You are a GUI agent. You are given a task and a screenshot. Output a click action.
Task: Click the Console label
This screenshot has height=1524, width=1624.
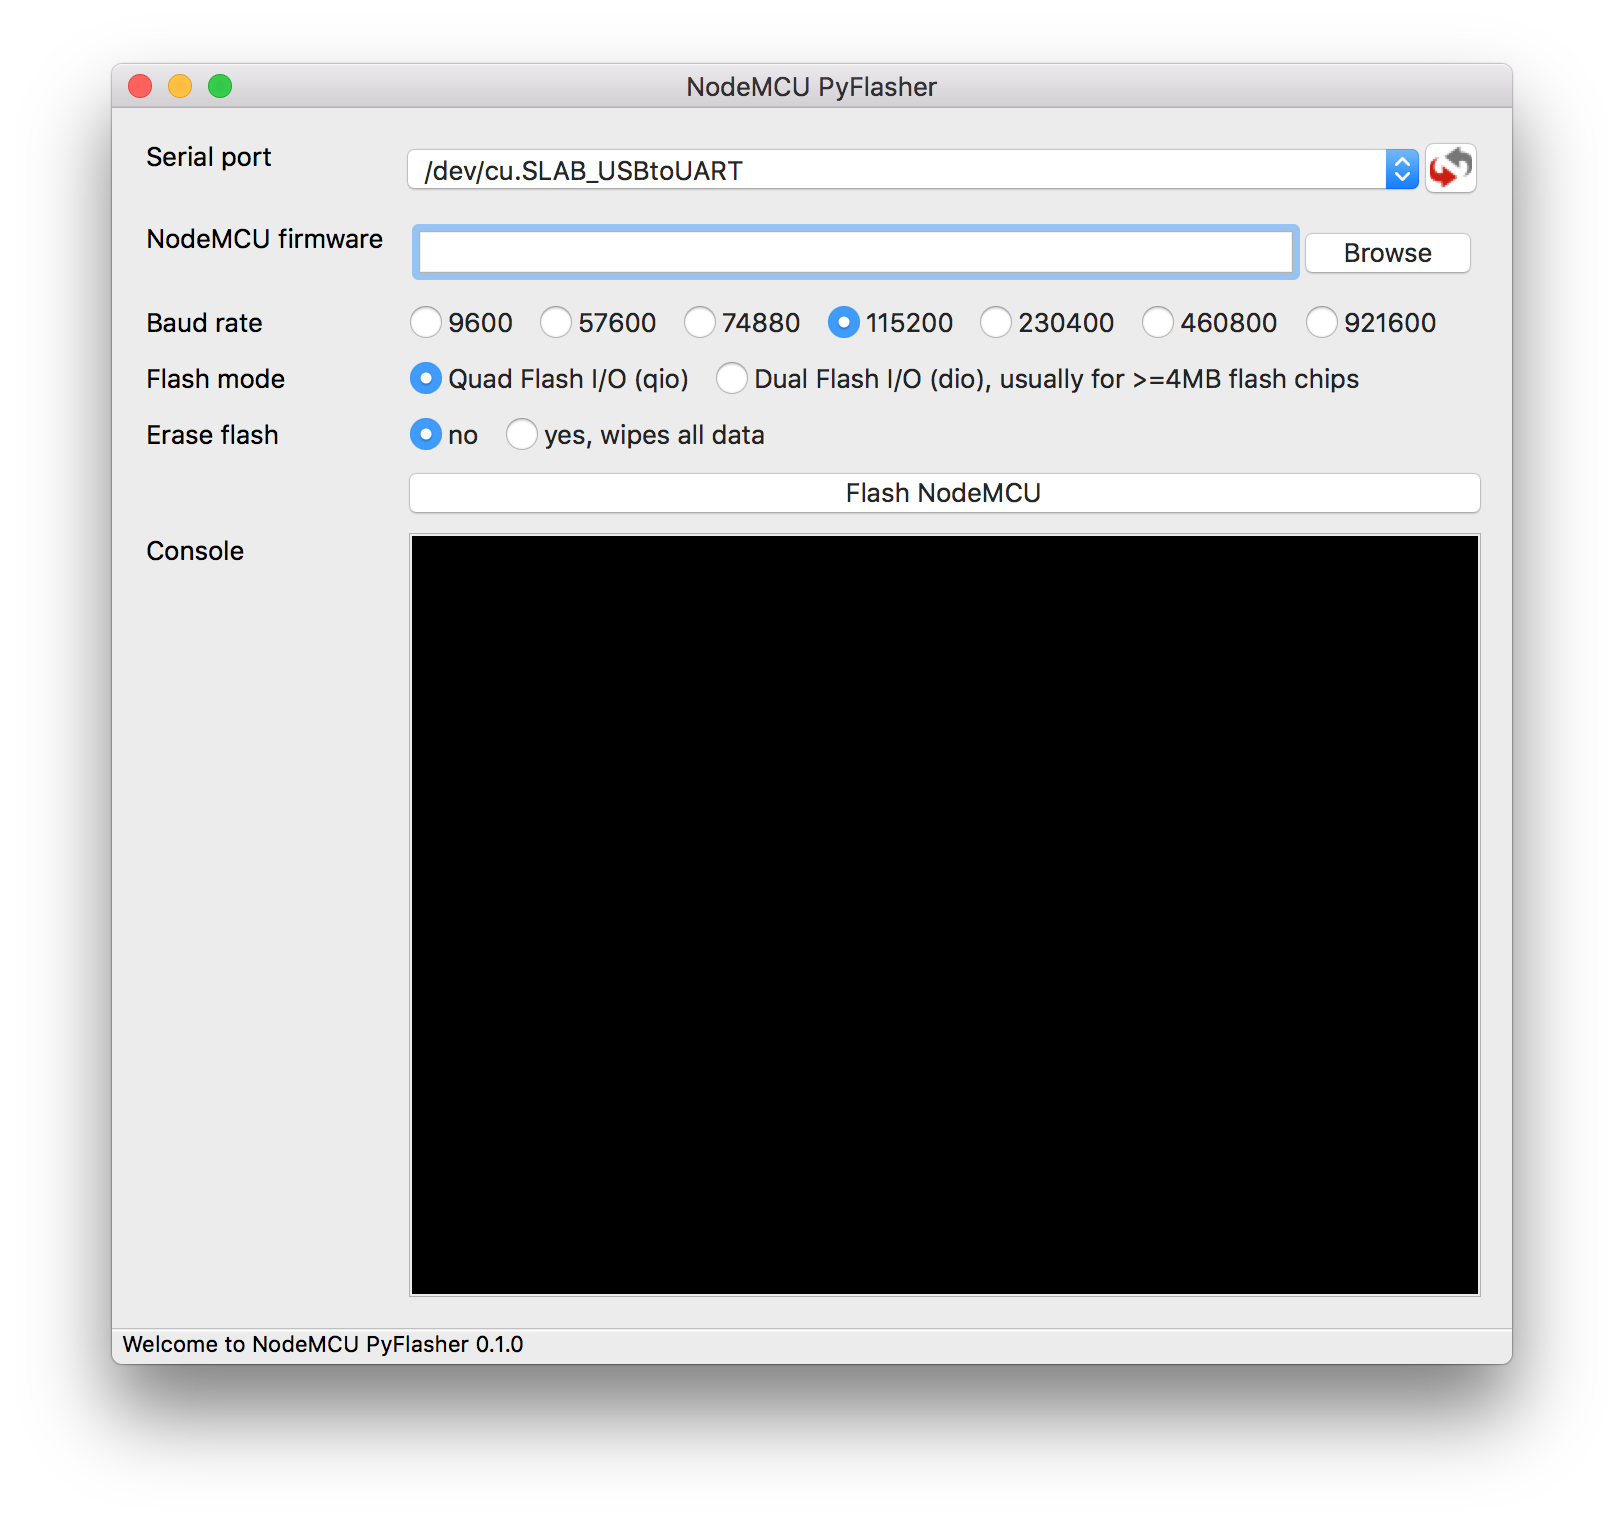pos(195,551)
